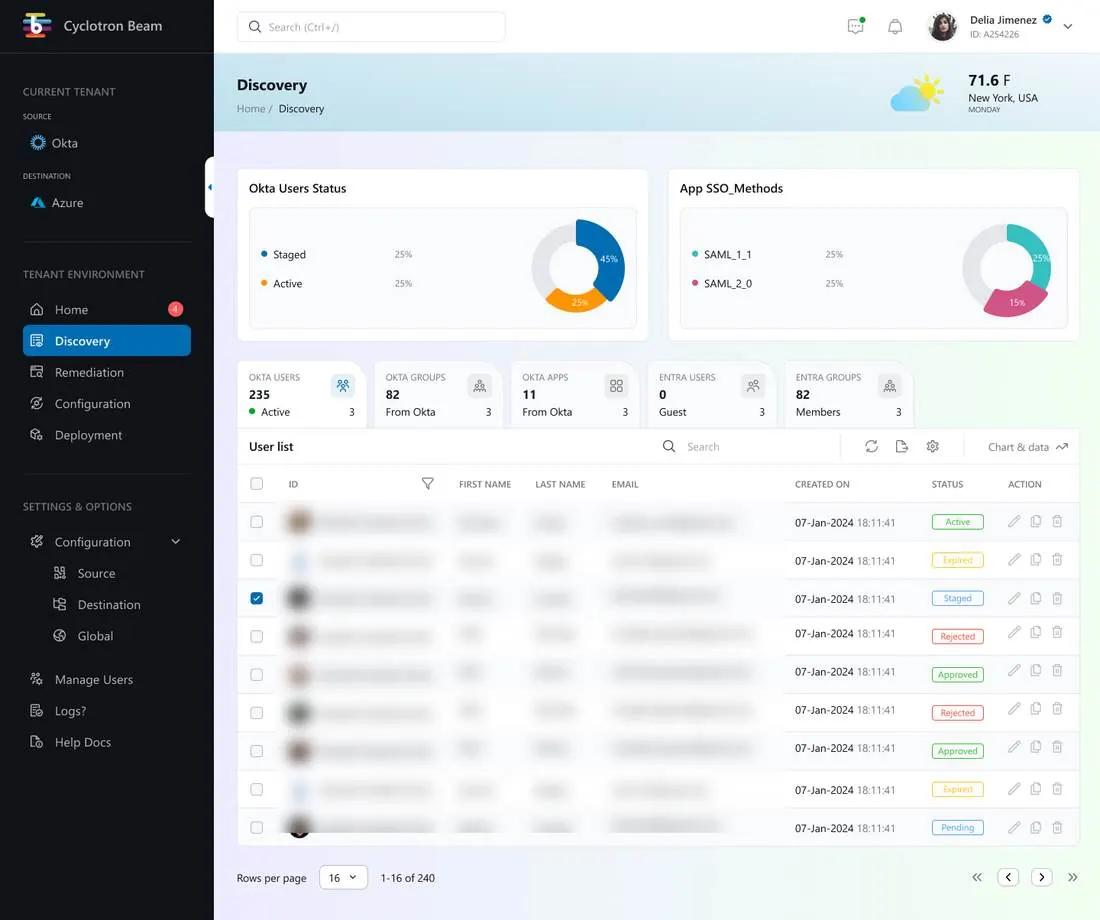
Task: Select the Entra Groups tab card
Action: pos(849,394)
